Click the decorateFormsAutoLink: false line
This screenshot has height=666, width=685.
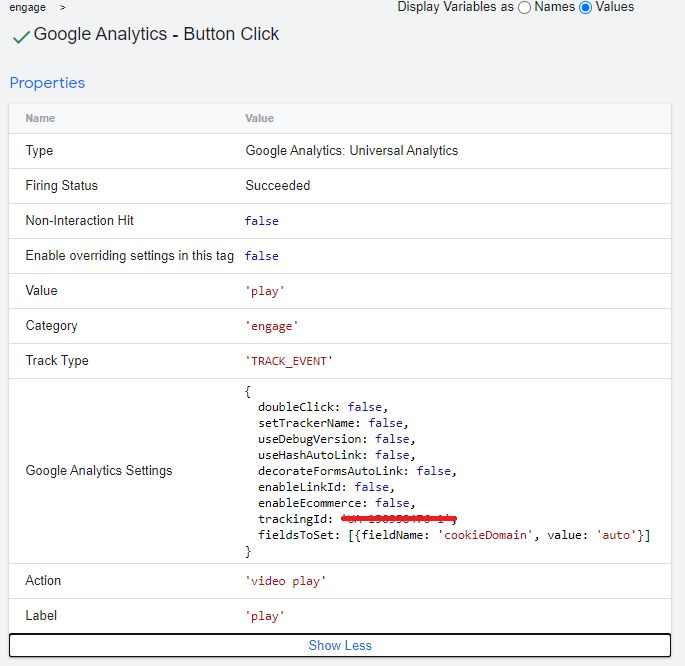[x=357, y=471]
